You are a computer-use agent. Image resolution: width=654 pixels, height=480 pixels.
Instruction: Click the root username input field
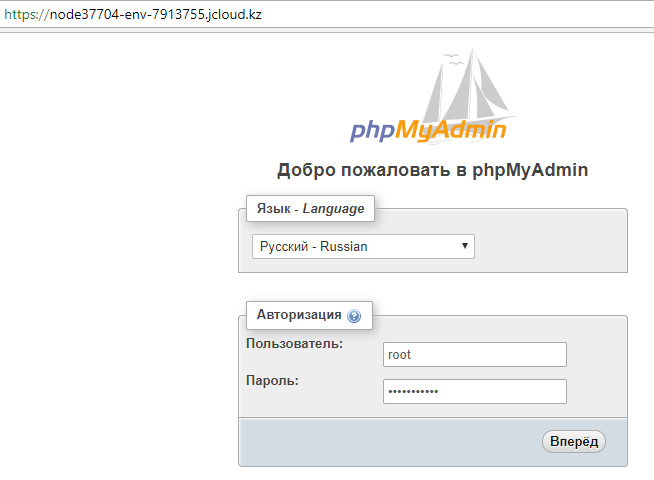(x=475, y=354)
